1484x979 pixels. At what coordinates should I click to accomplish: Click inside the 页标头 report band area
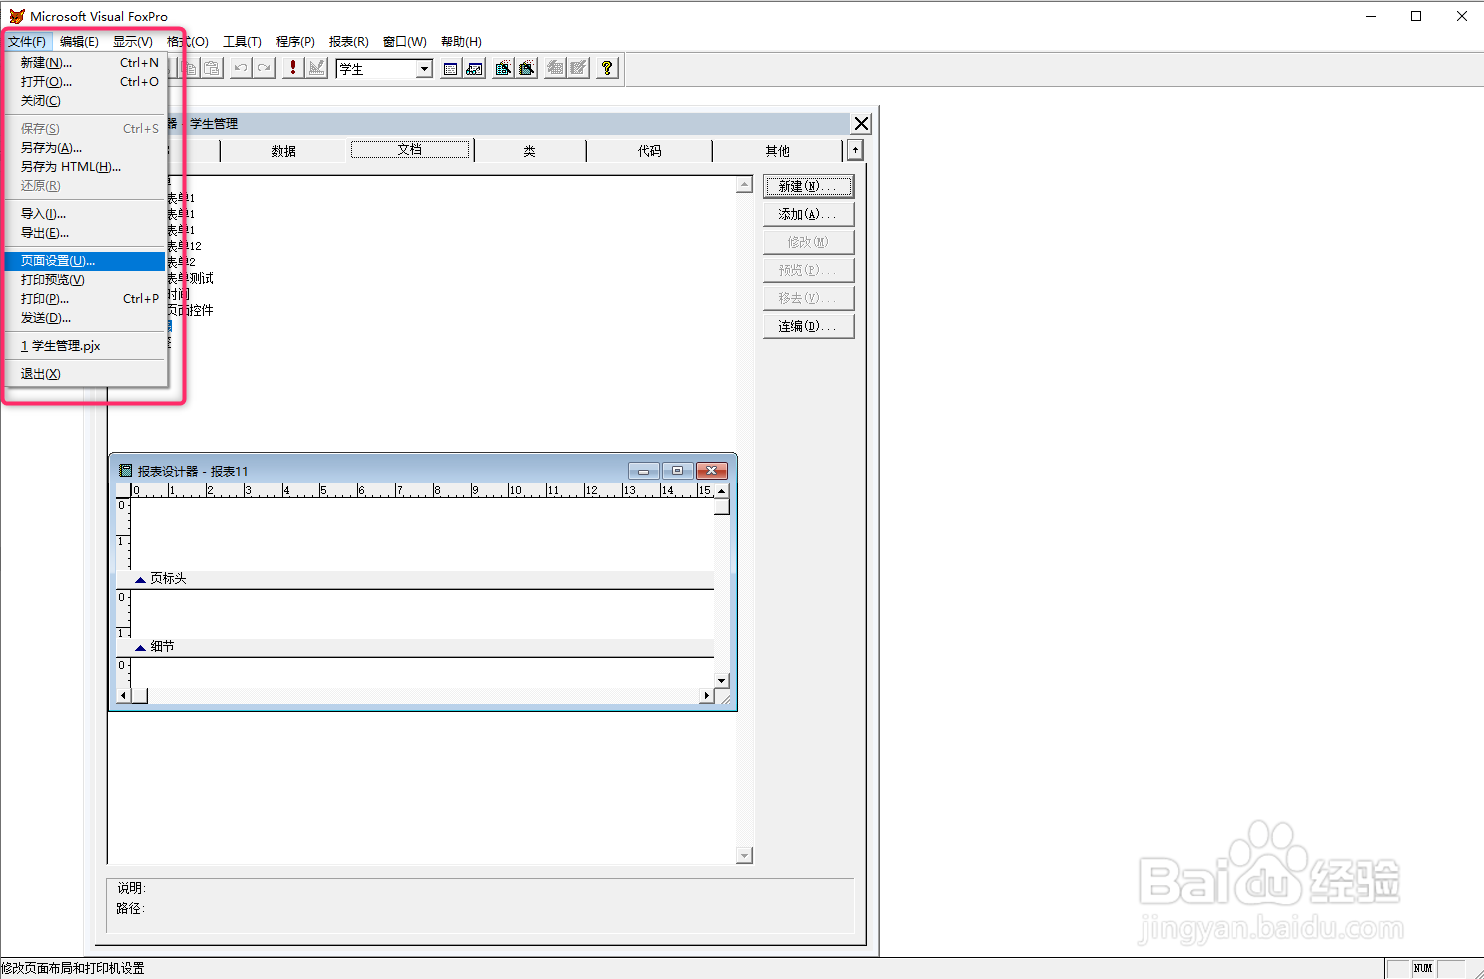(x=422, y=534)
